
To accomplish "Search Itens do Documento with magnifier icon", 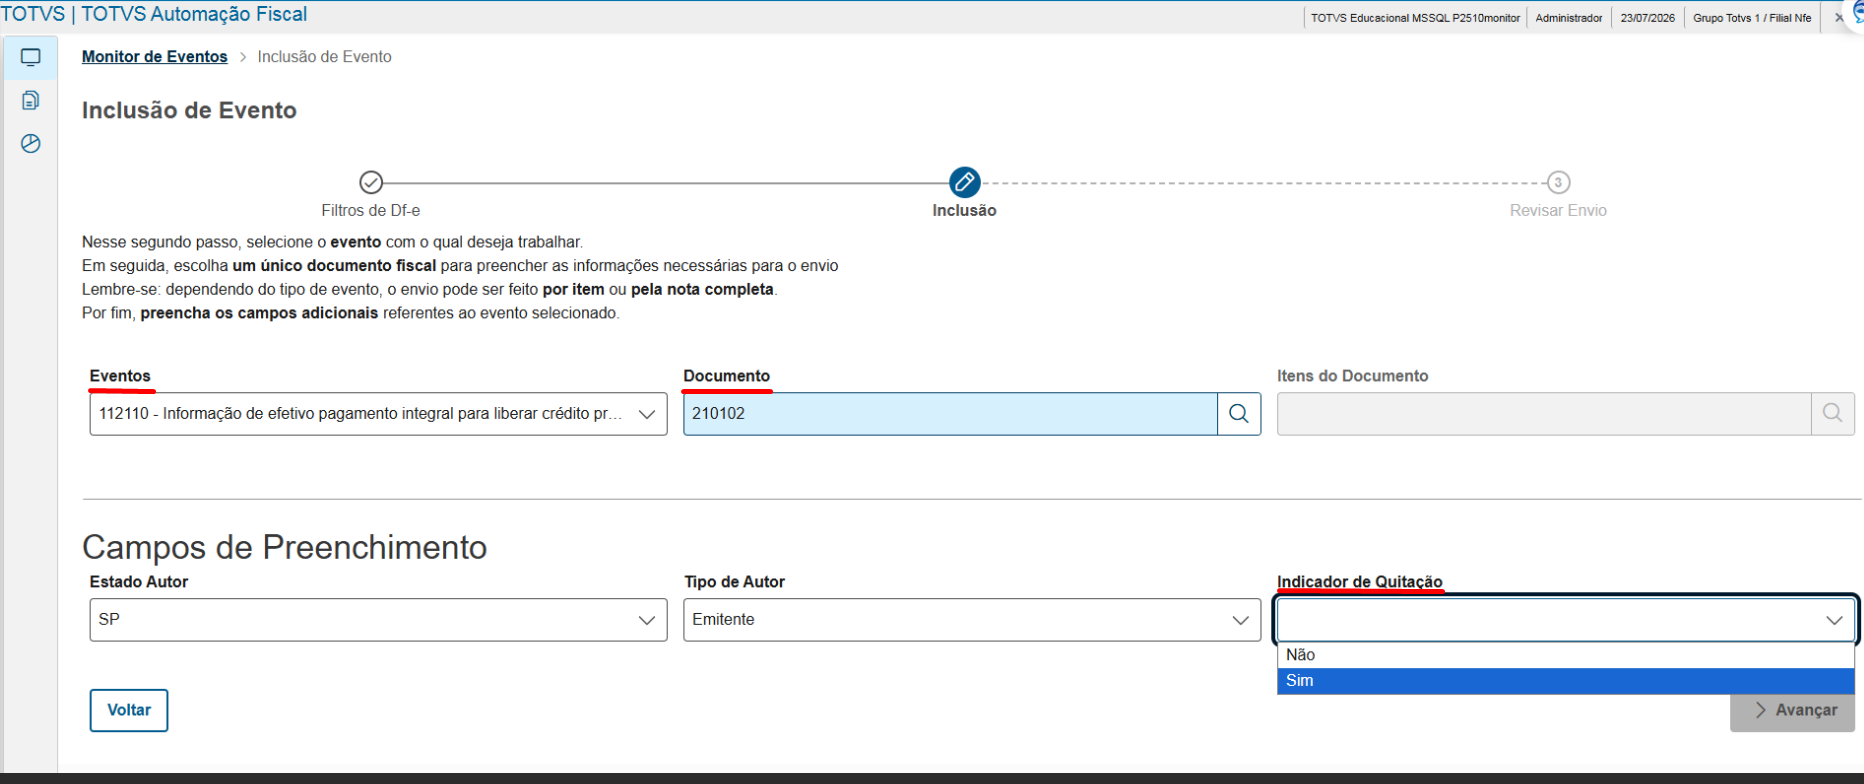I will pyautogui.click(x=1832, y=414).
